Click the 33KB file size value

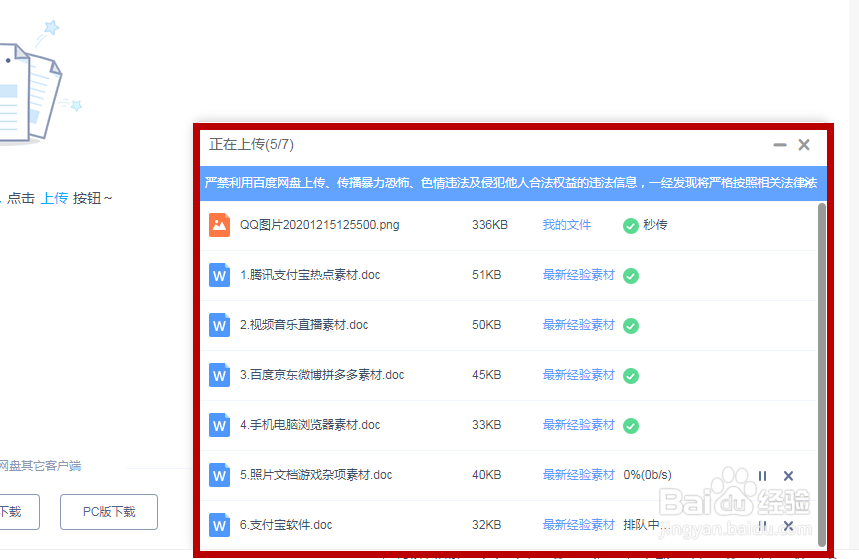click(486, 425)
